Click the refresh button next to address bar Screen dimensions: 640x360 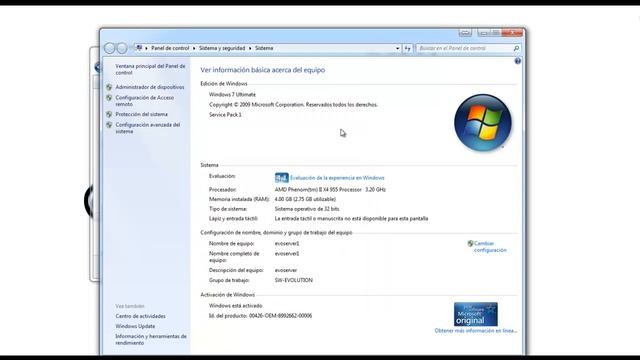[407, 48]
